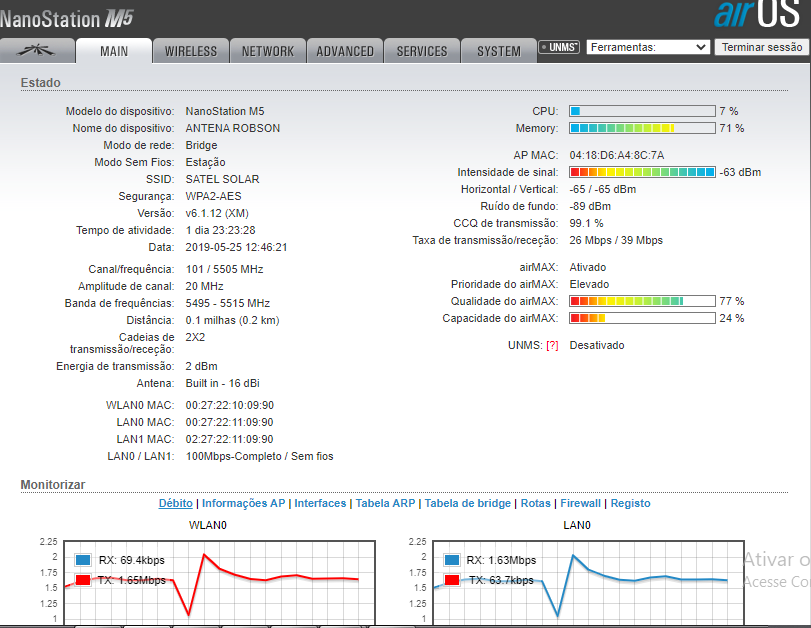Select the date 2019-05-25 12:46:21
811x628 pixels.
236,247
